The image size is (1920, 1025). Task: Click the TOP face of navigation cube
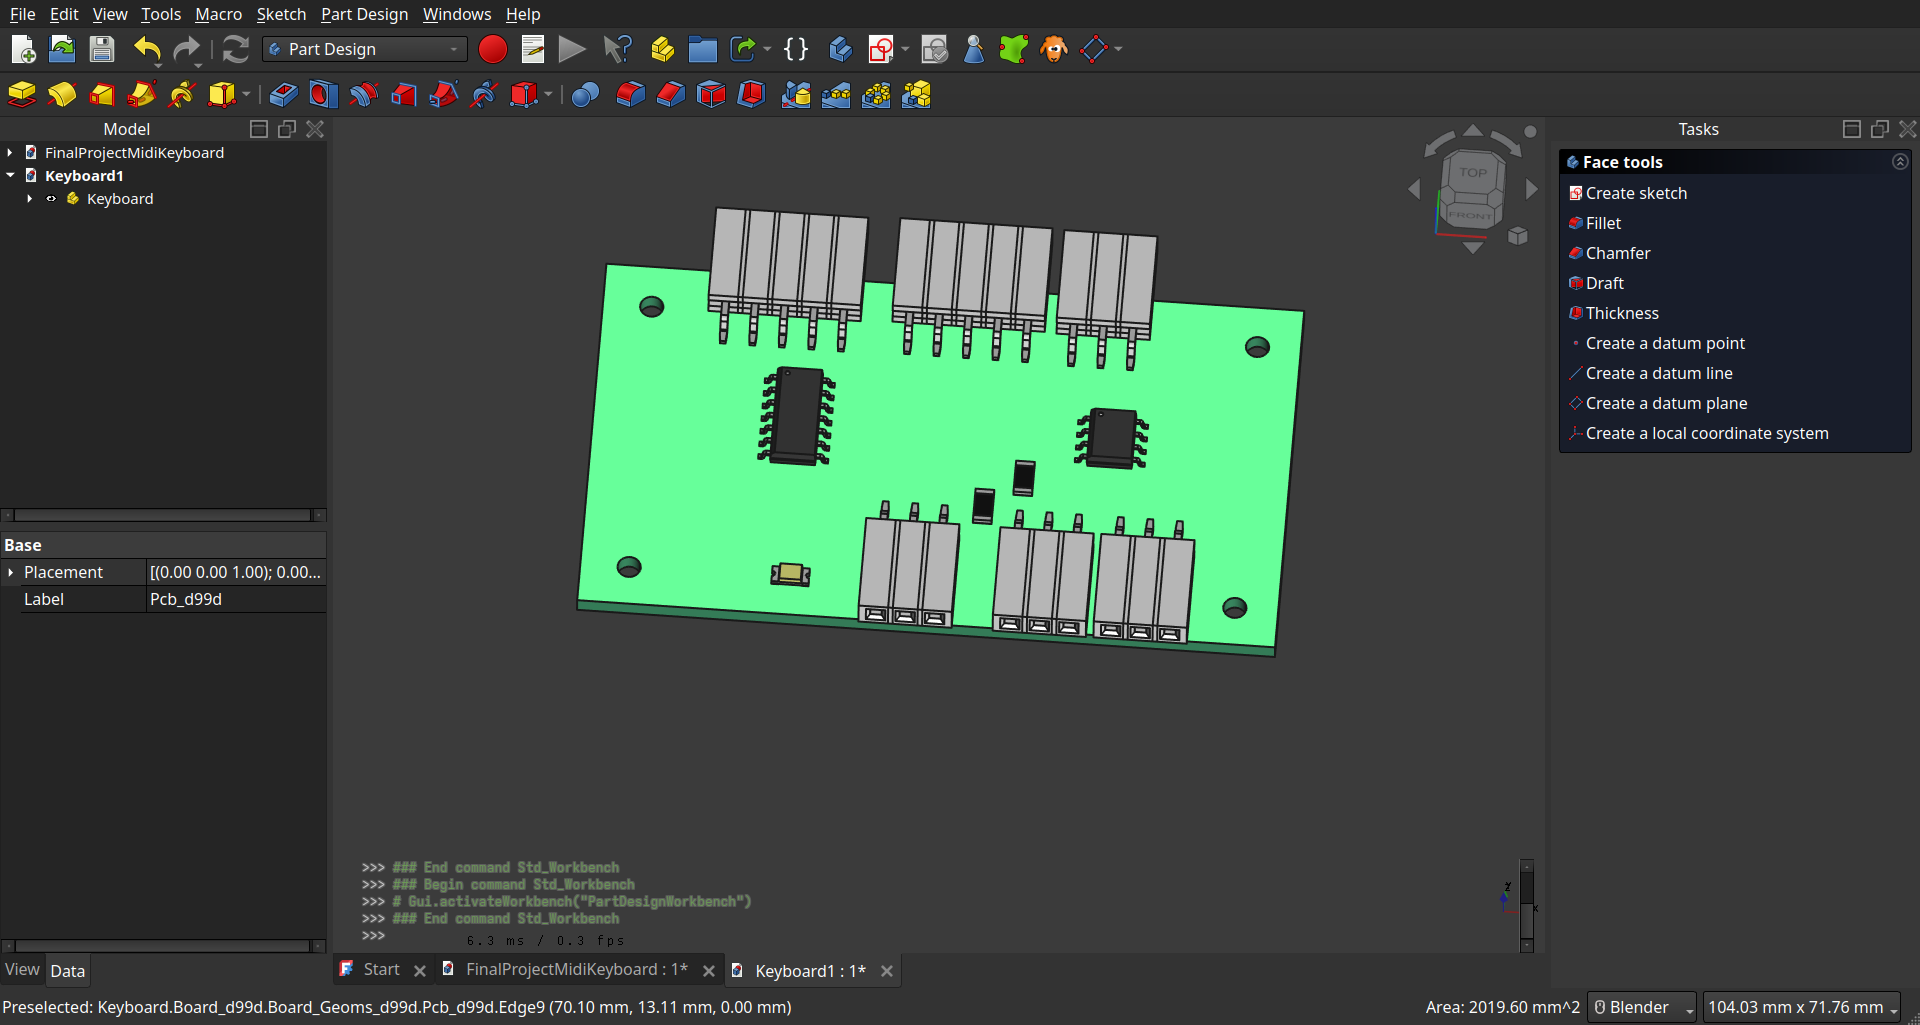[x=1472, y=173]
